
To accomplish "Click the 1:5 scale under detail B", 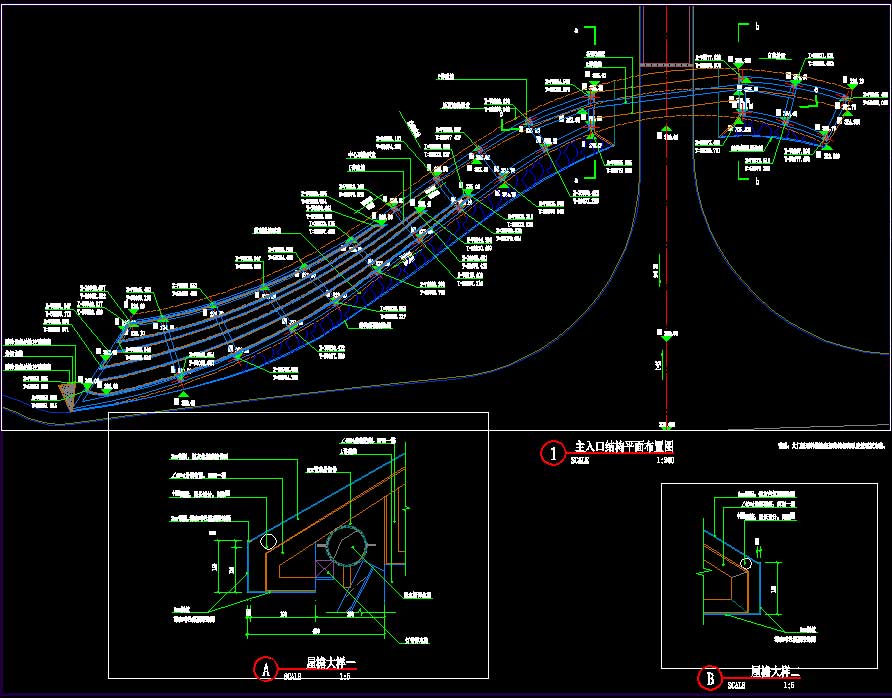I will (789, 685).
